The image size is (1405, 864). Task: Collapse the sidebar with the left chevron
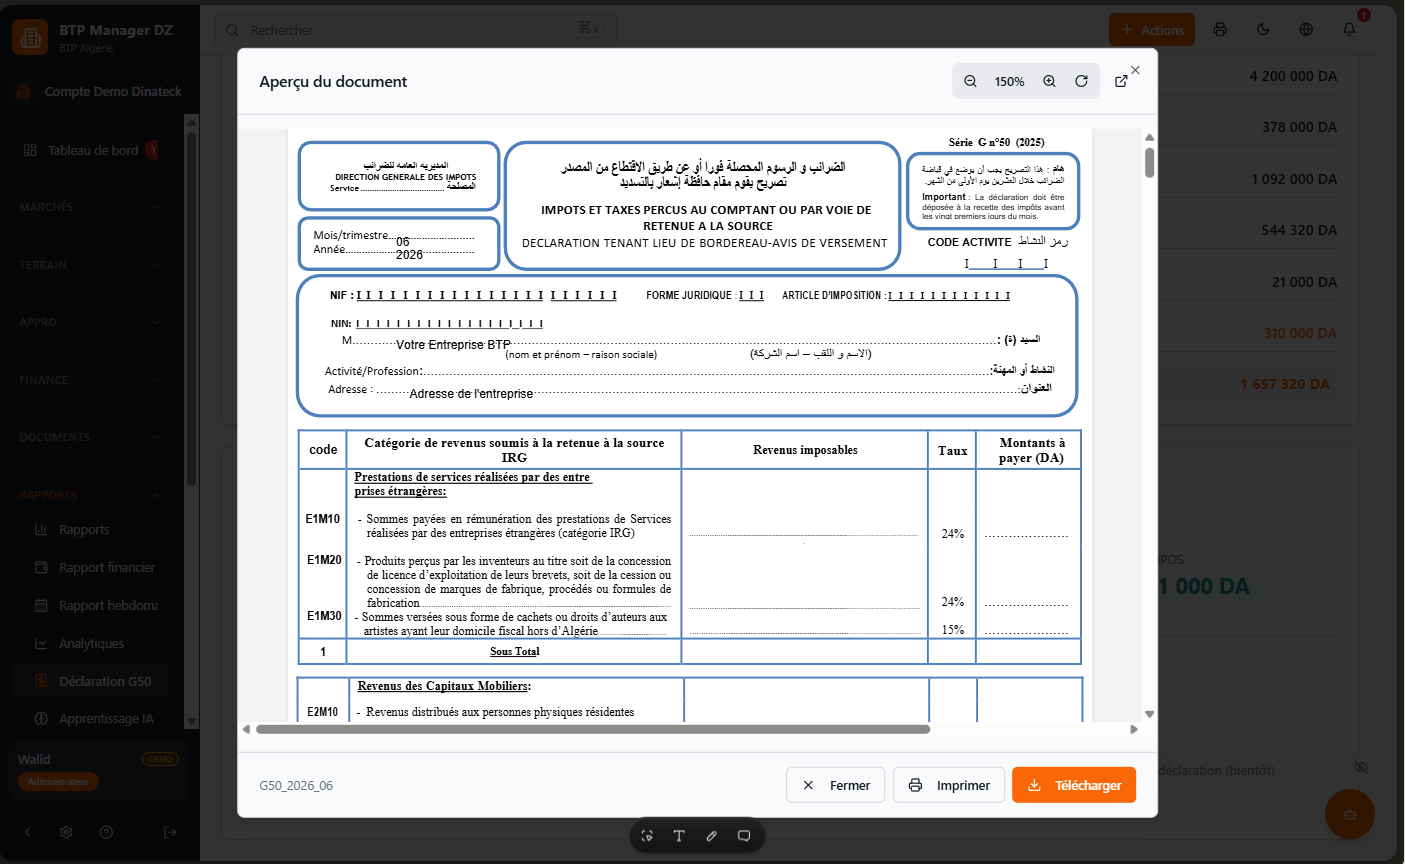coord(27,832)
